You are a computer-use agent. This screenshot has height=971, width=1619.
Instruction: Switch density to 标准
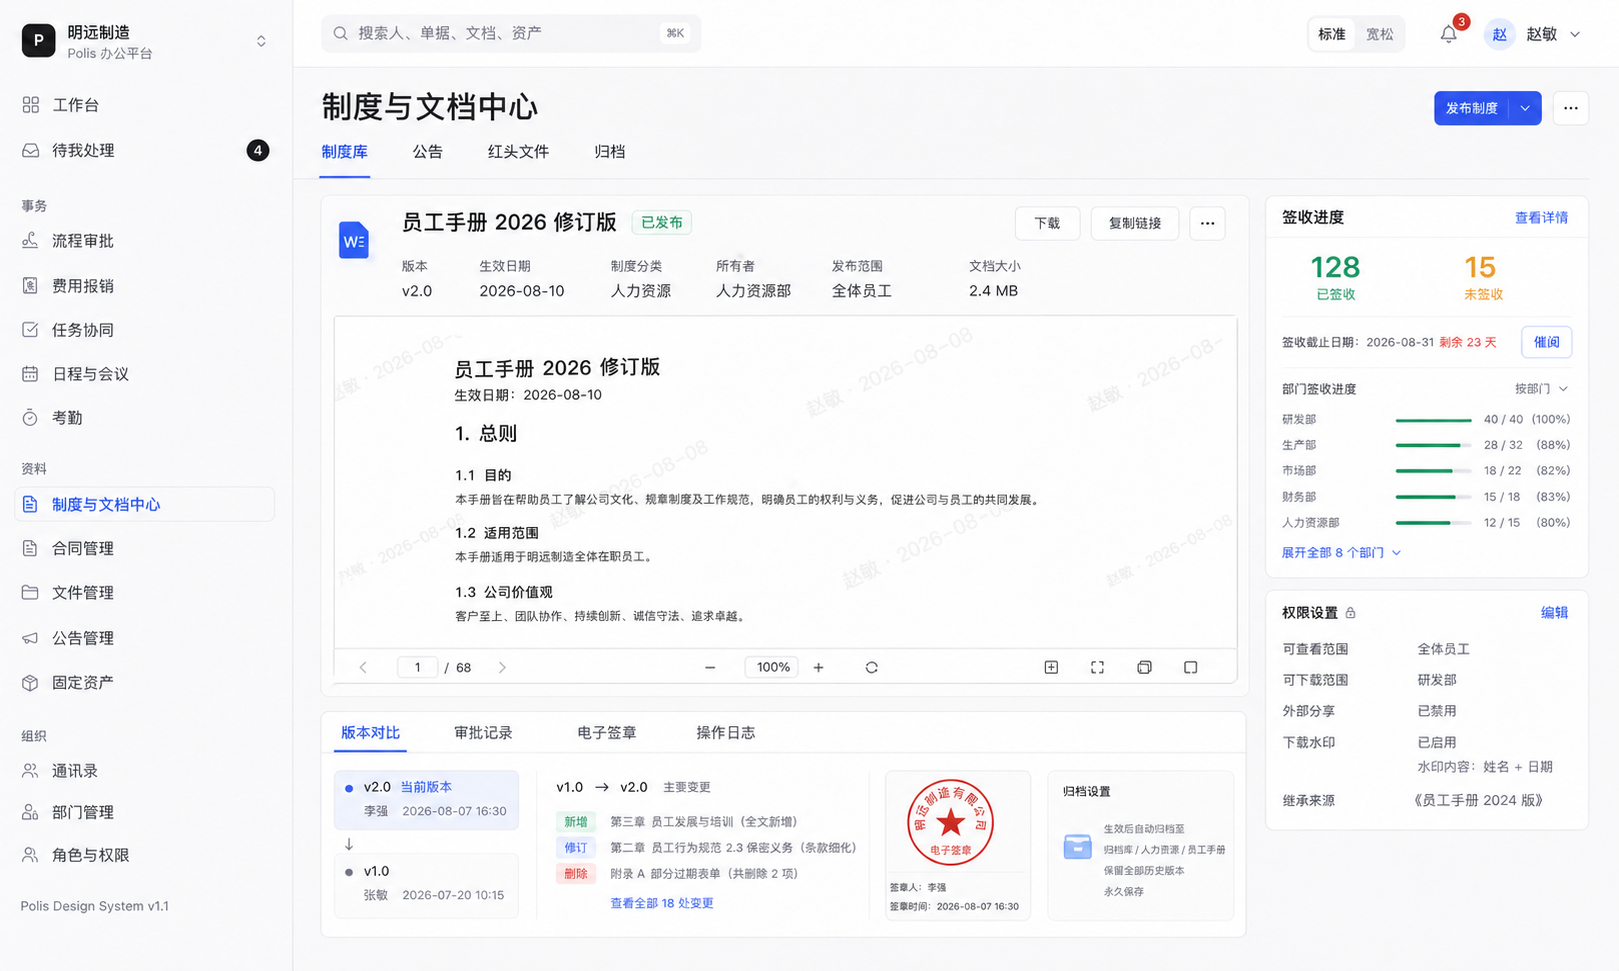[1332, 34]
